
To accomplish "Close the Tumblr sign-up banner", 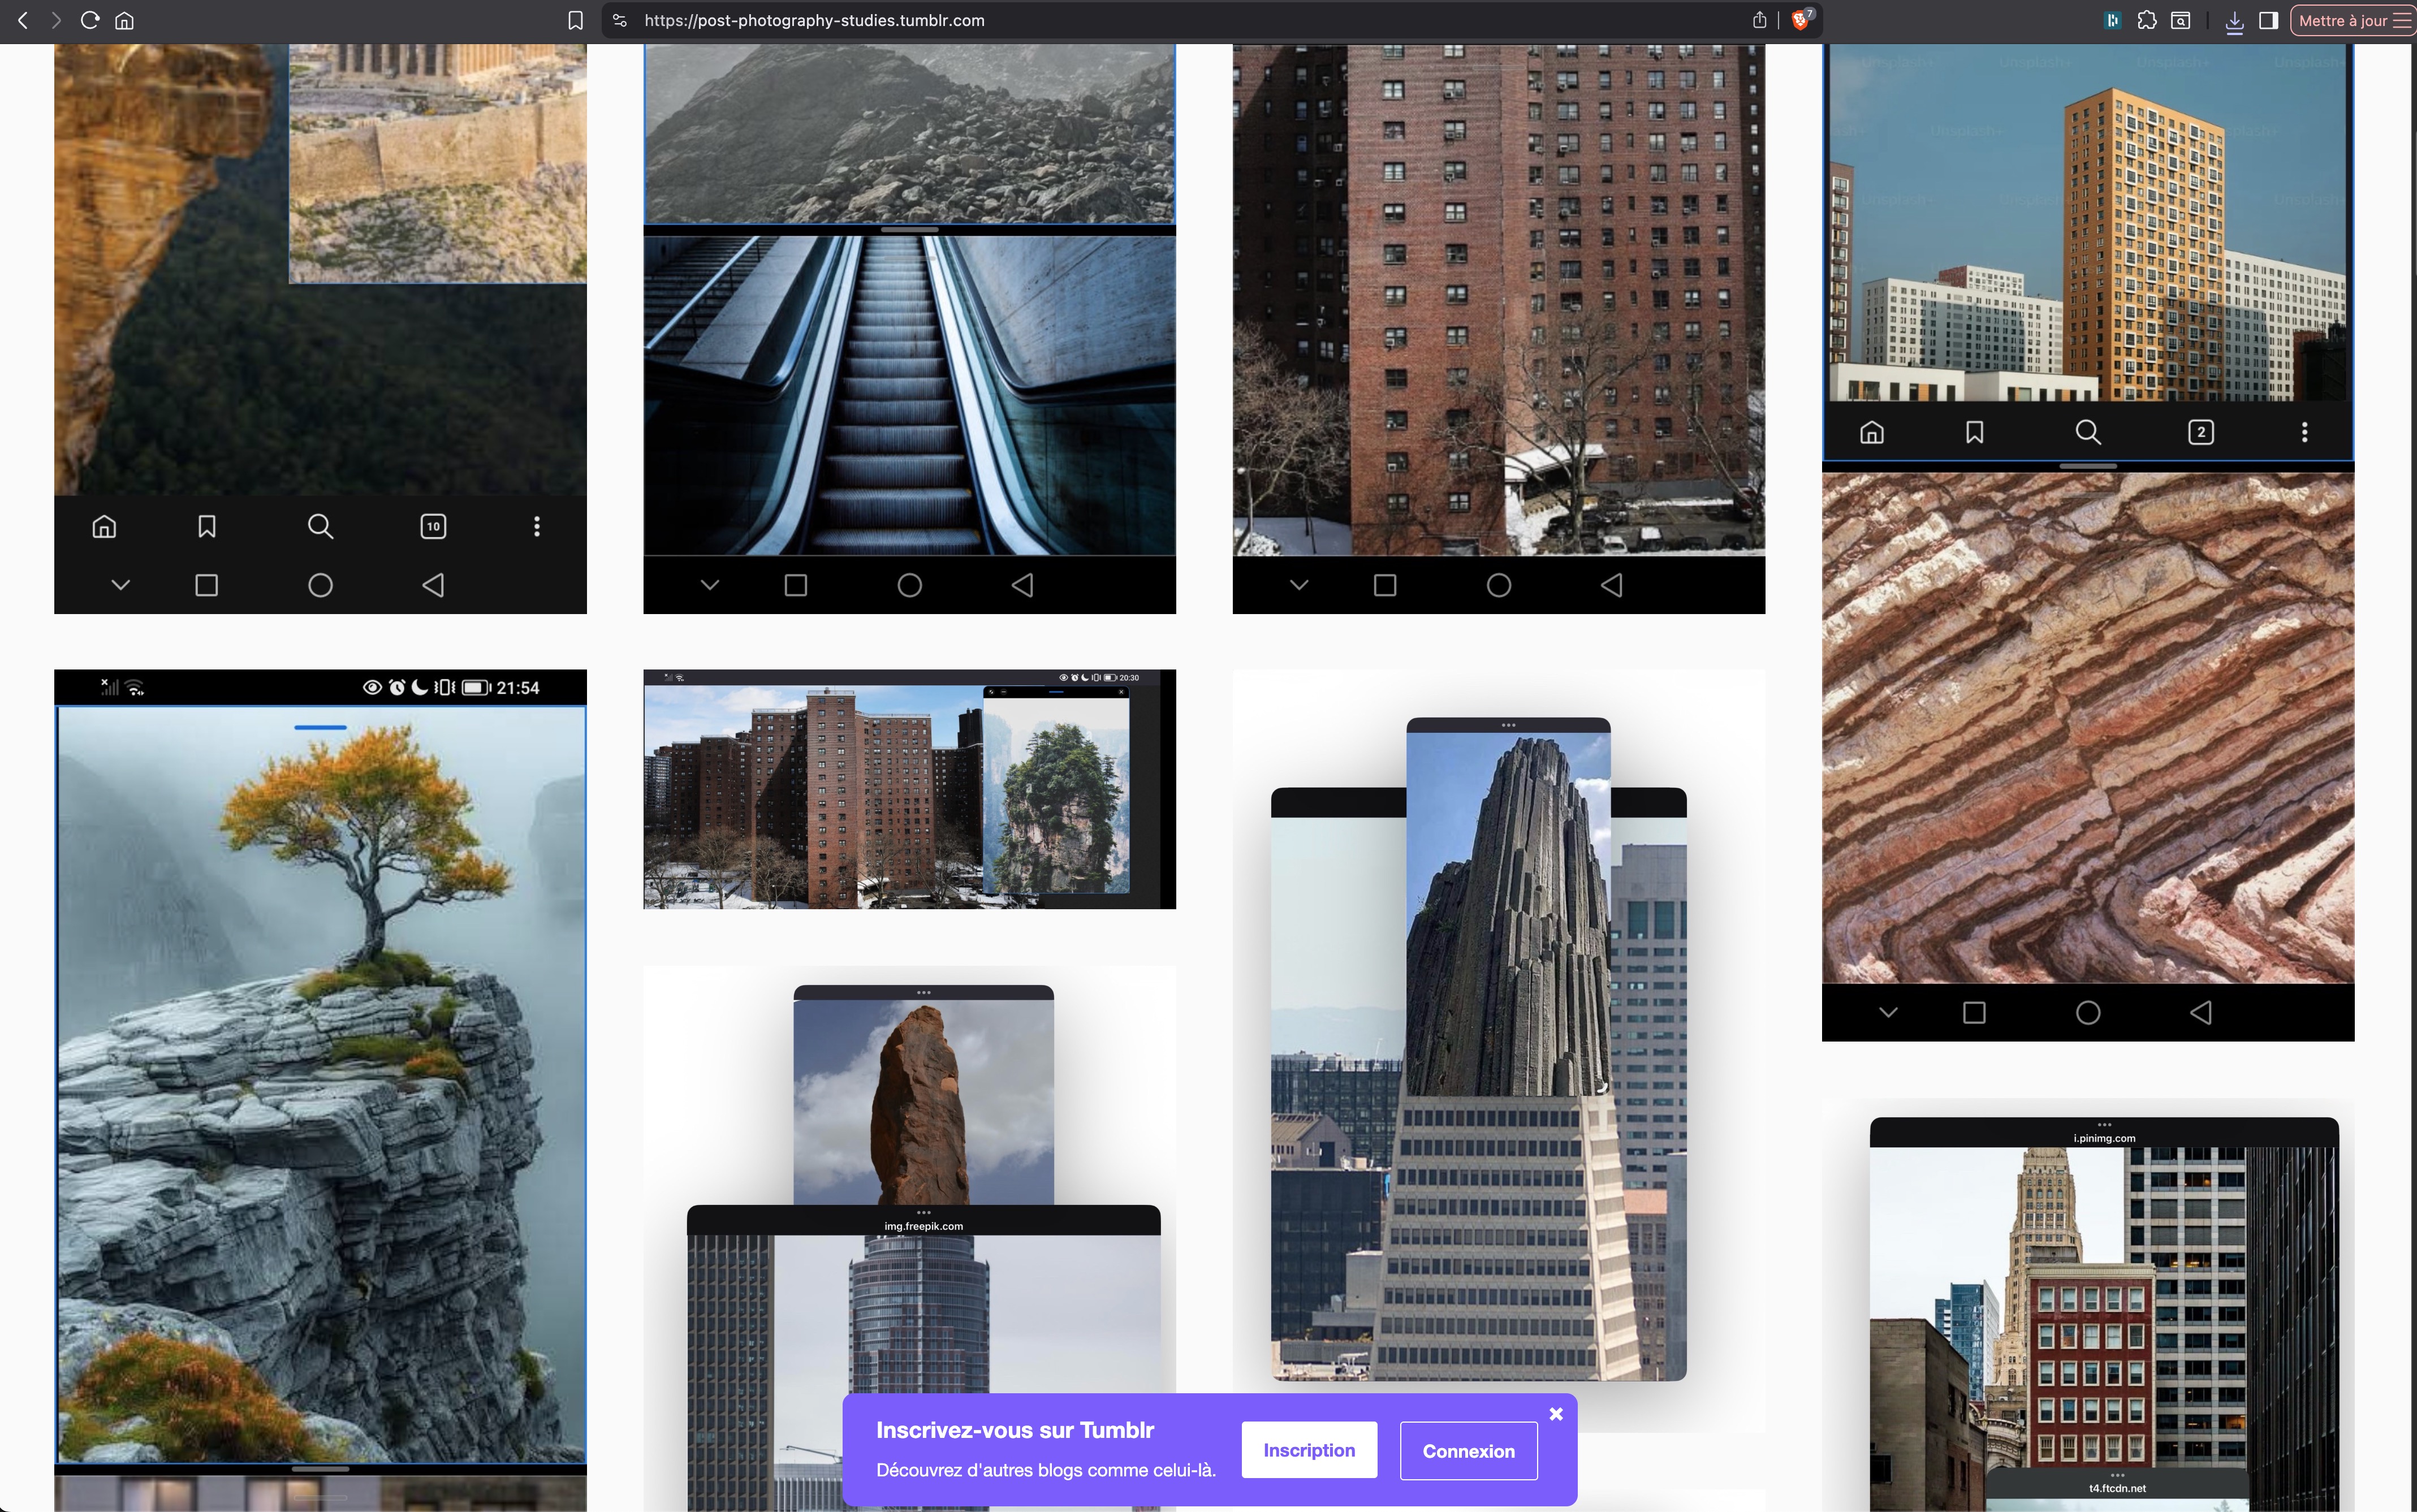I will click(1555, 1413).
